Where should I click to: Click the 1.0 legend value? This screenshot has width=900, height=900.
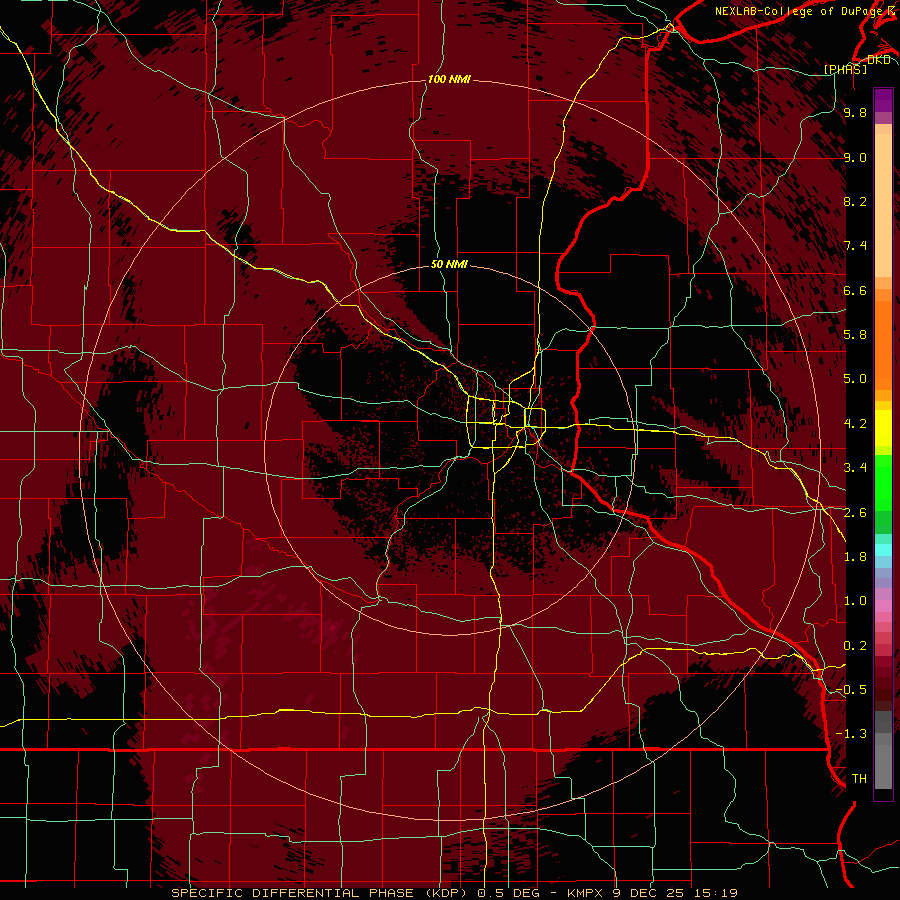point(855,601)
